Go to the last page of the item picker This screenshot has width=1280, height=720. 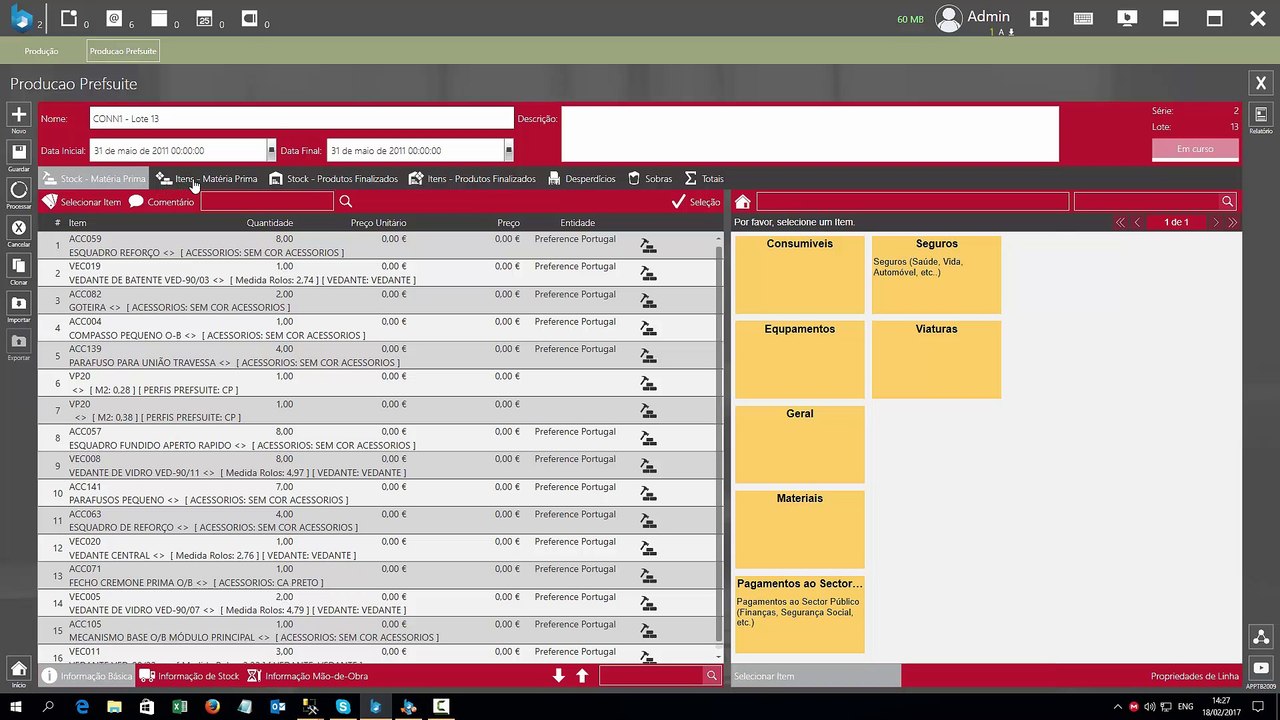(x=1232, y=222)
